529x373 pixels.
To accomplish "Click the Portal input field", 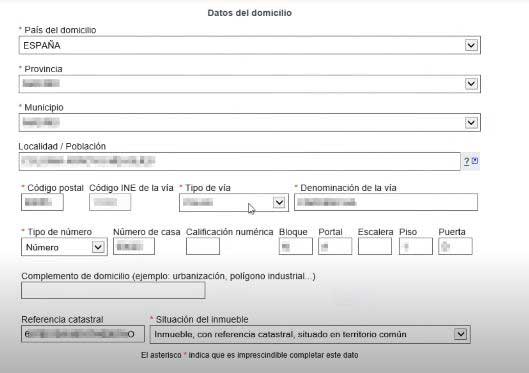I will [x=335, y=246].
